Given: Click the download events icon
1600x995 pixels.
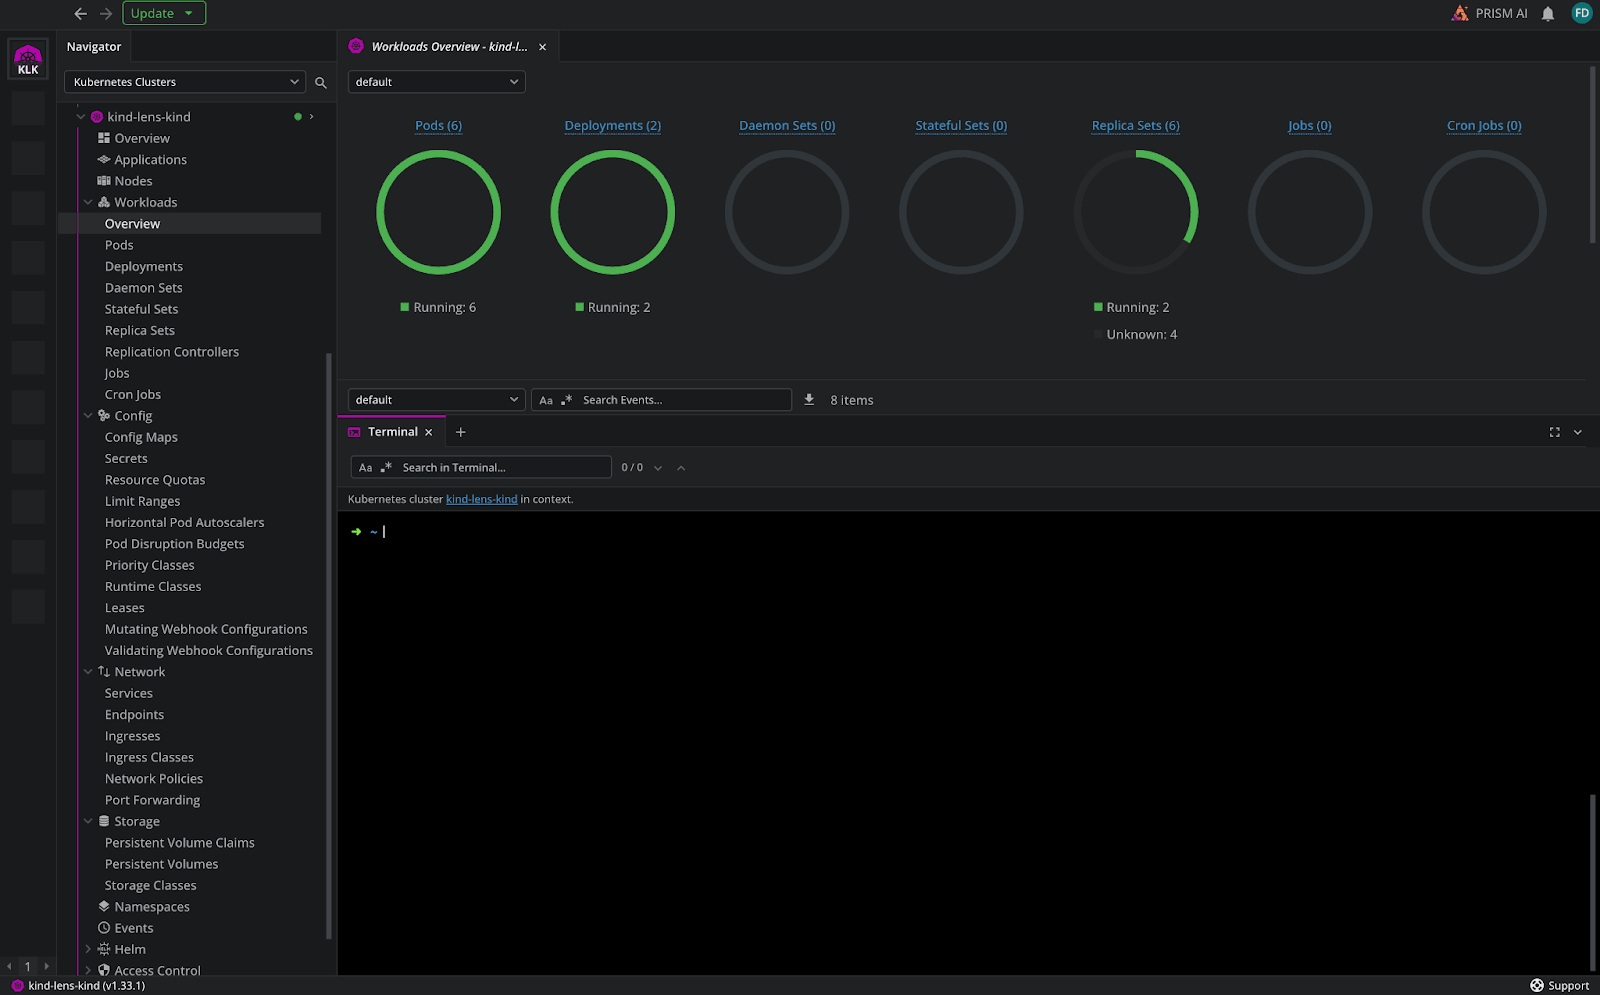Looking at the screenshot, I should coord(809,399).
